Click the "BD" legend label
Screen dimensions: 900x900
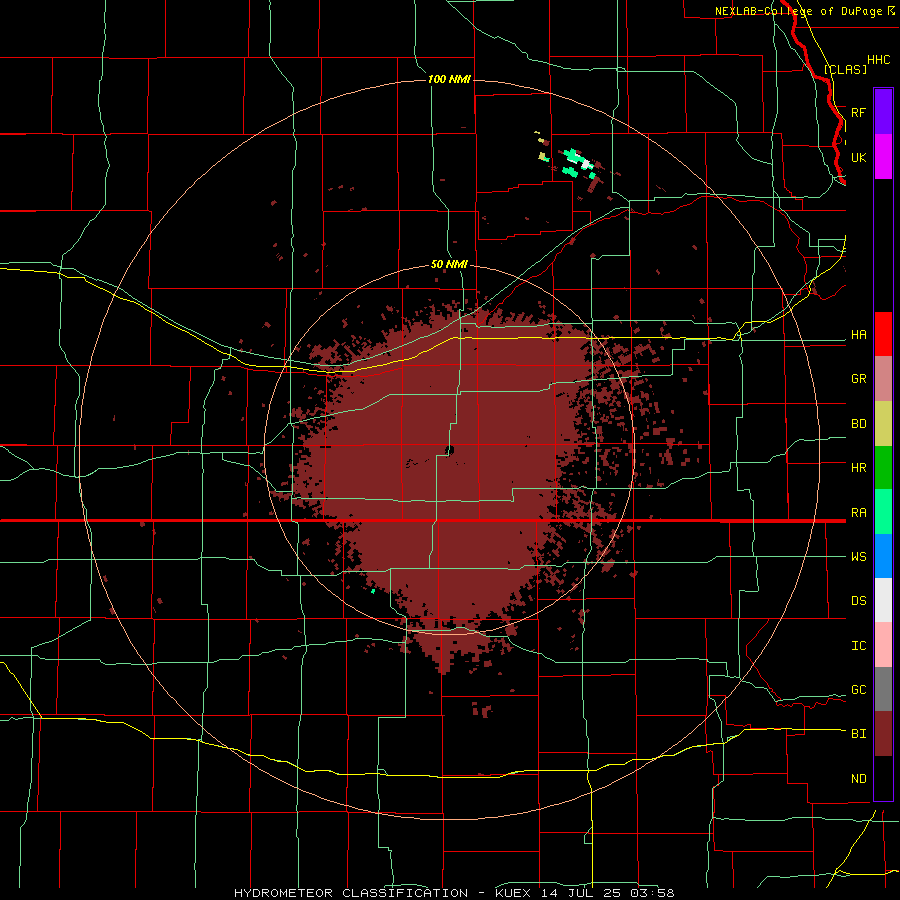(x=858, y=424)
